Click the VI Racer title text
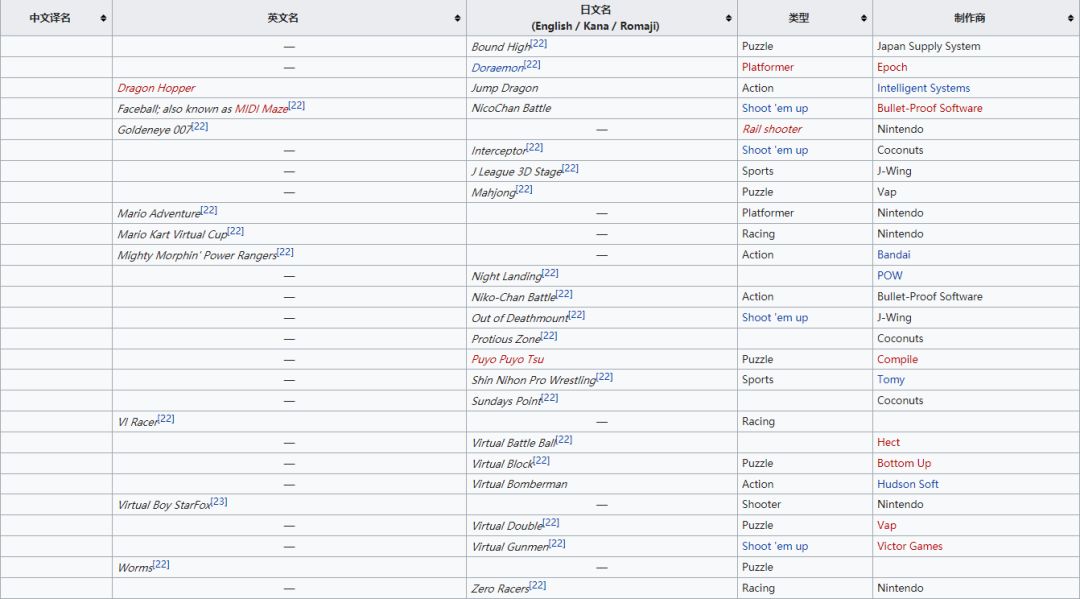 click(138, 422)
